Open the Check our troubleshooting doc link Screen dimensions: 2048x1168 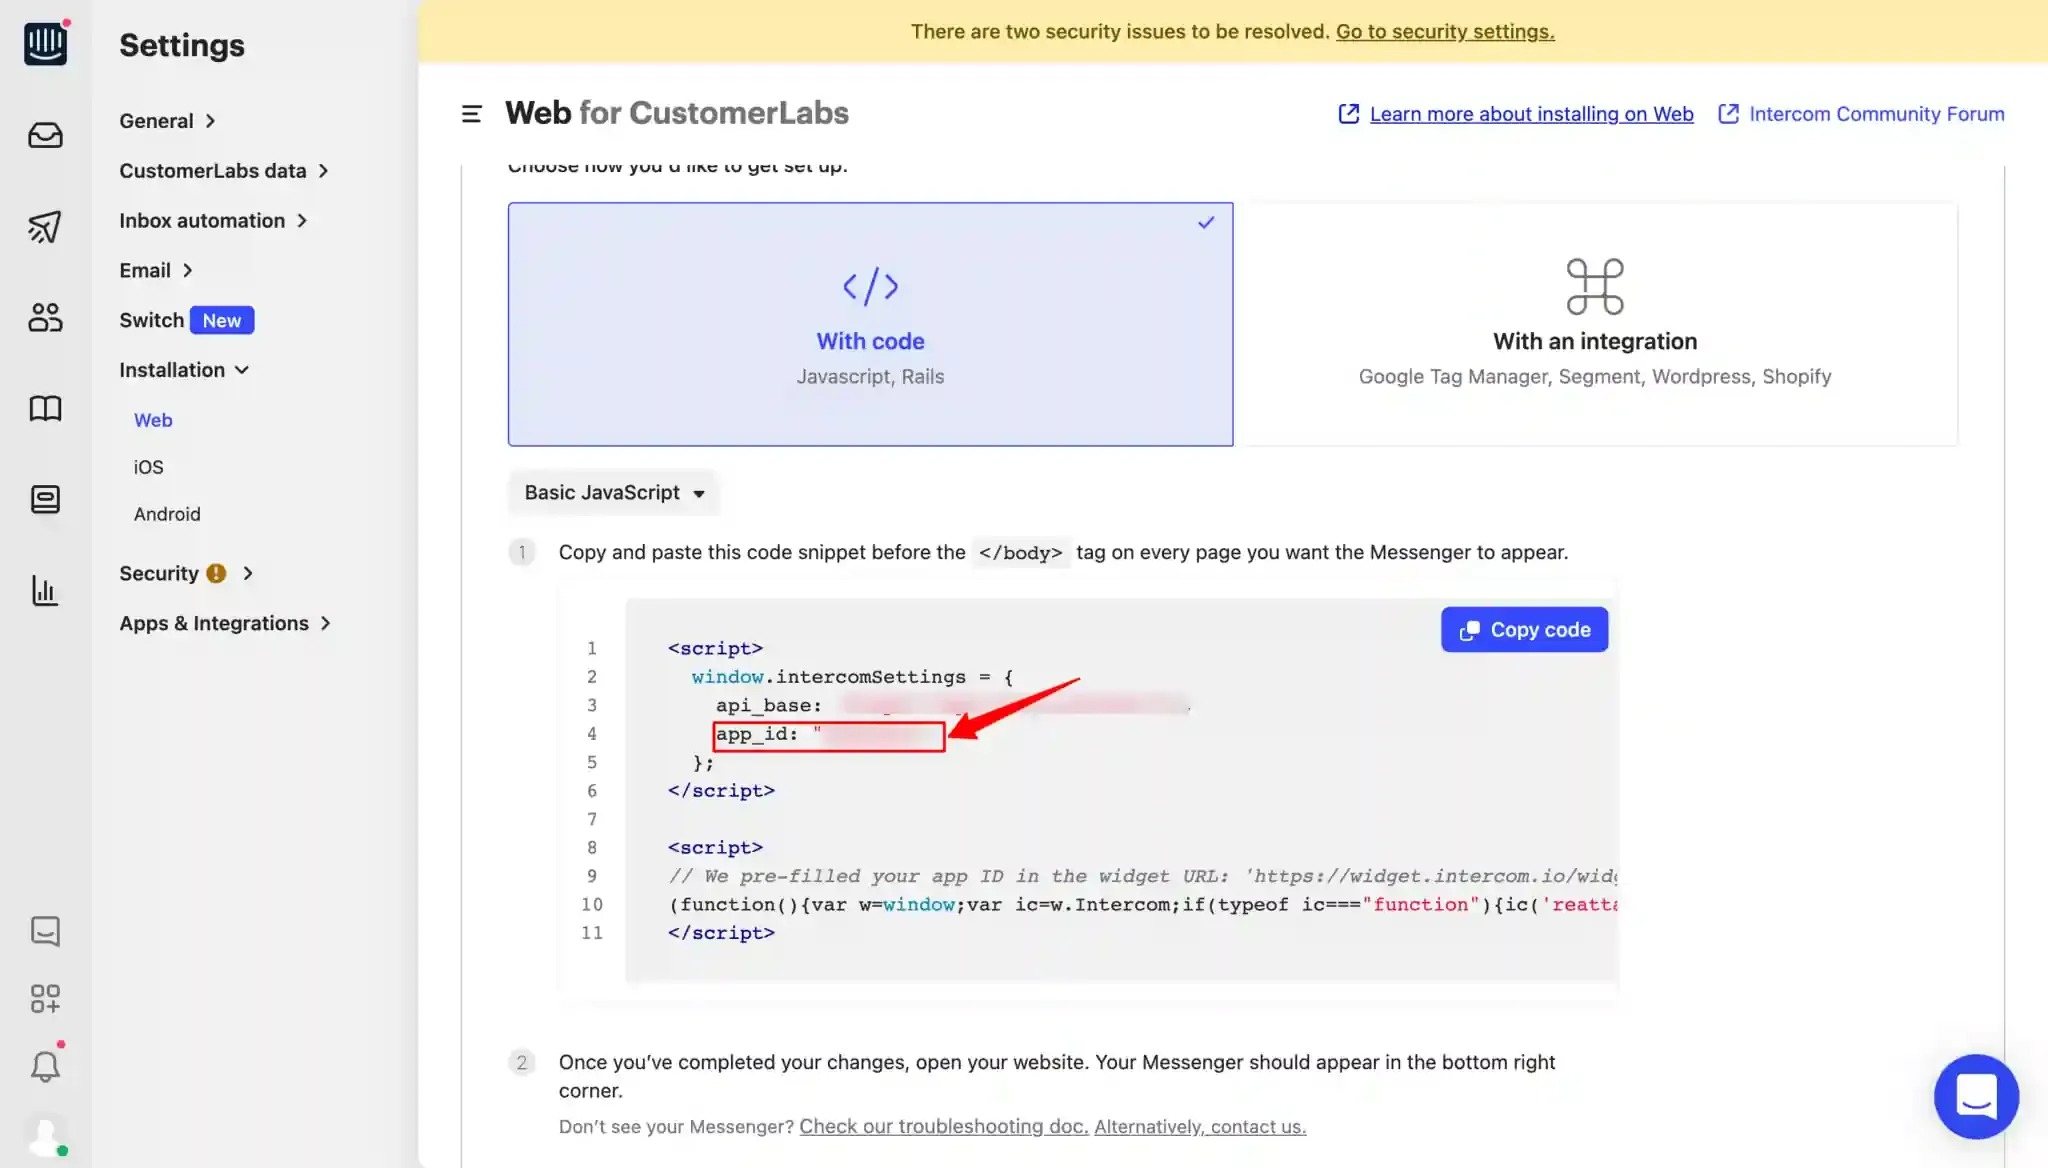coord(943,1126)
